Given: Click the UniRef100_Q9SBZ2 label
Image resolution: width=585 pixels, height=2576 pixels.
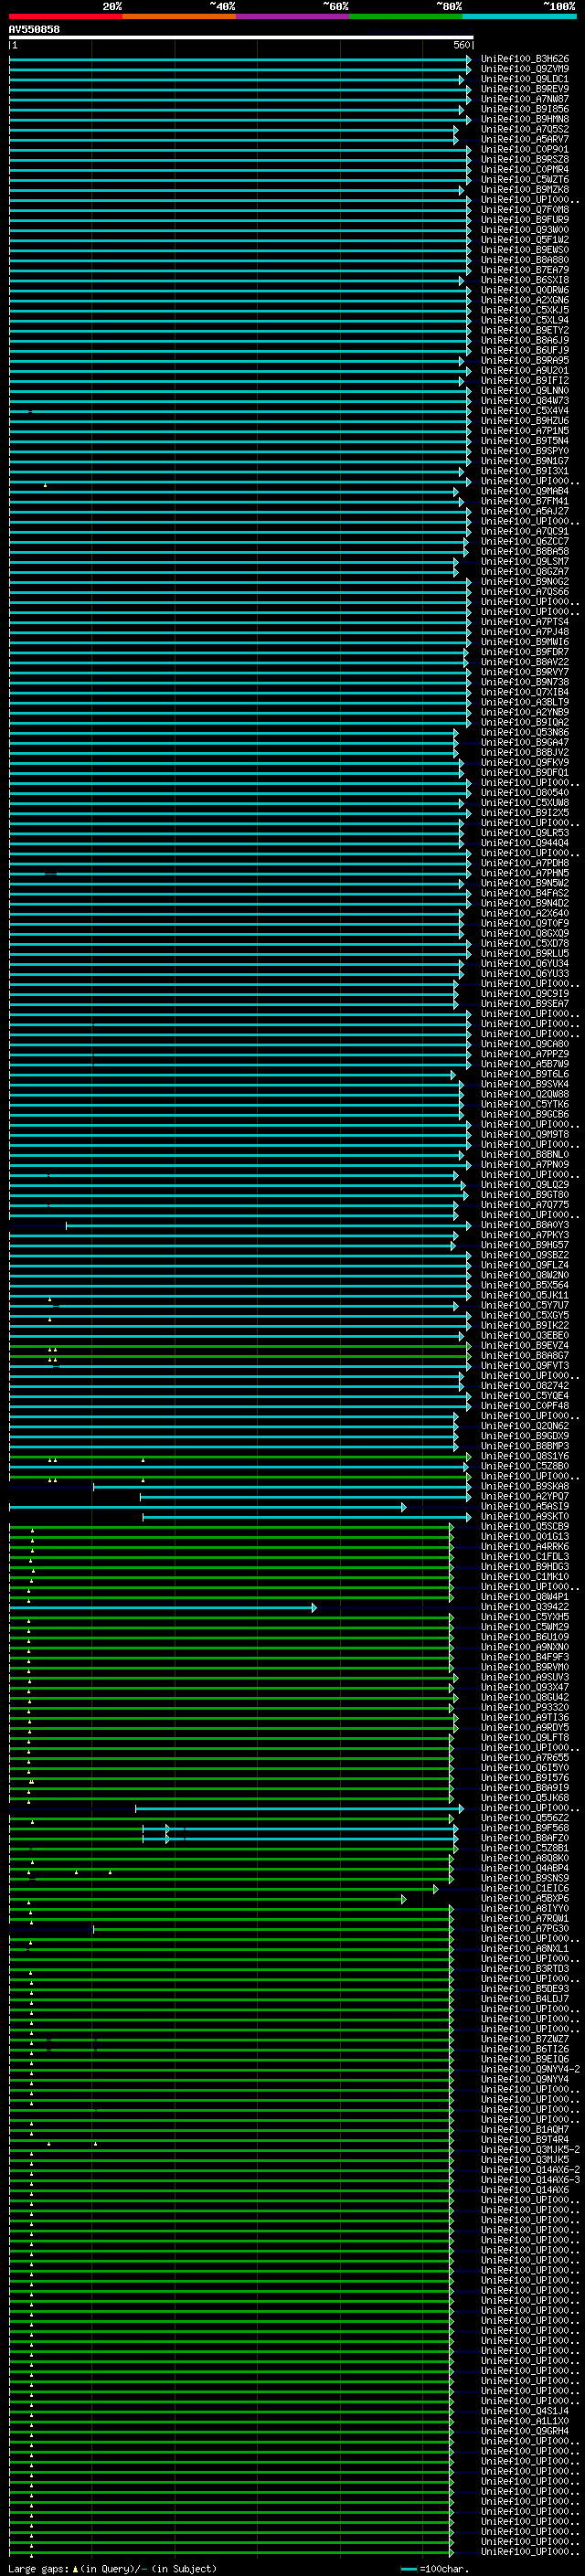Looking at the screenshot, I should pyautogui.click(x=525, y=1255).
